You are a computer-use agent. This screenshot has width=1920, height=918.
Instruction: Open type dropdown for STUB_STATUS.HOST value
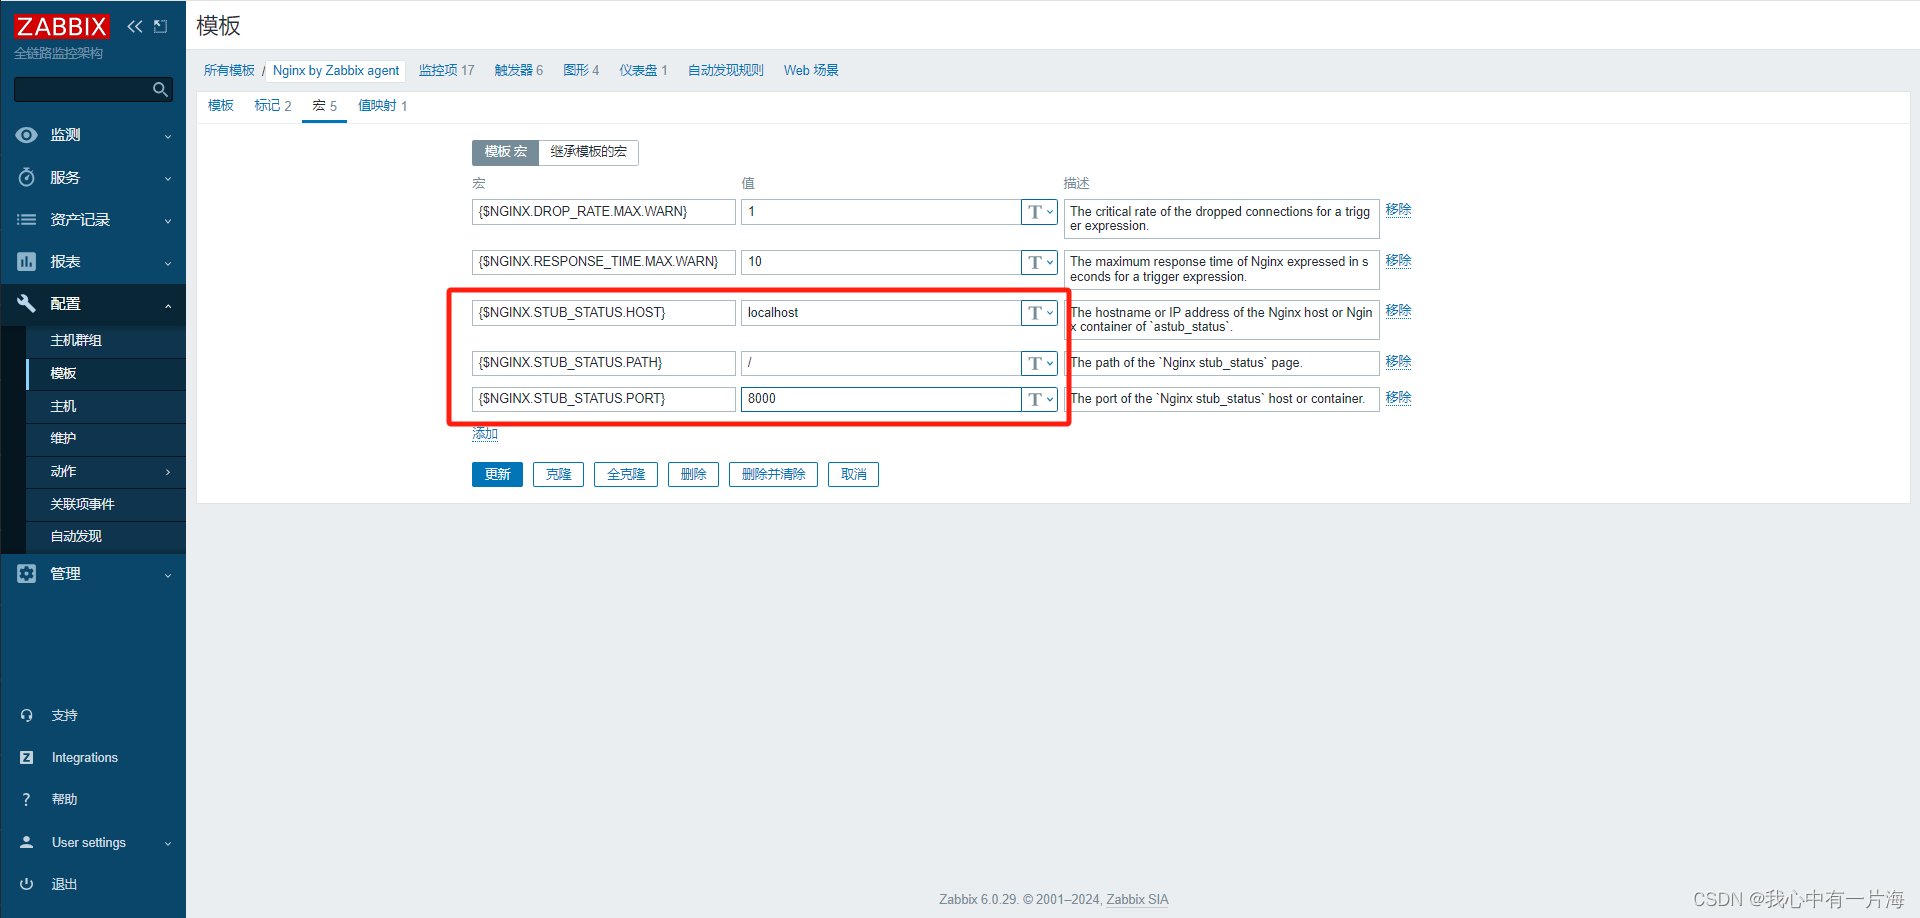tap(1040, 313)
